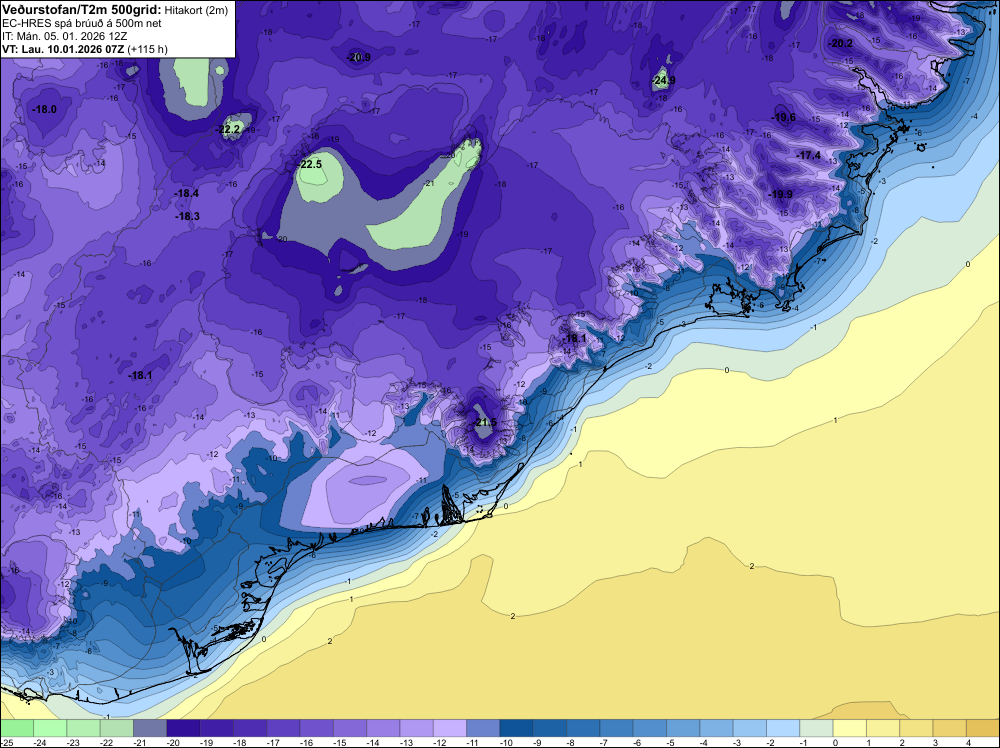This screenshot has height=748, width=1000.
Task: Pick the legend swatch labeled -17
Action: pyautogui.click(x=283, y=728)
